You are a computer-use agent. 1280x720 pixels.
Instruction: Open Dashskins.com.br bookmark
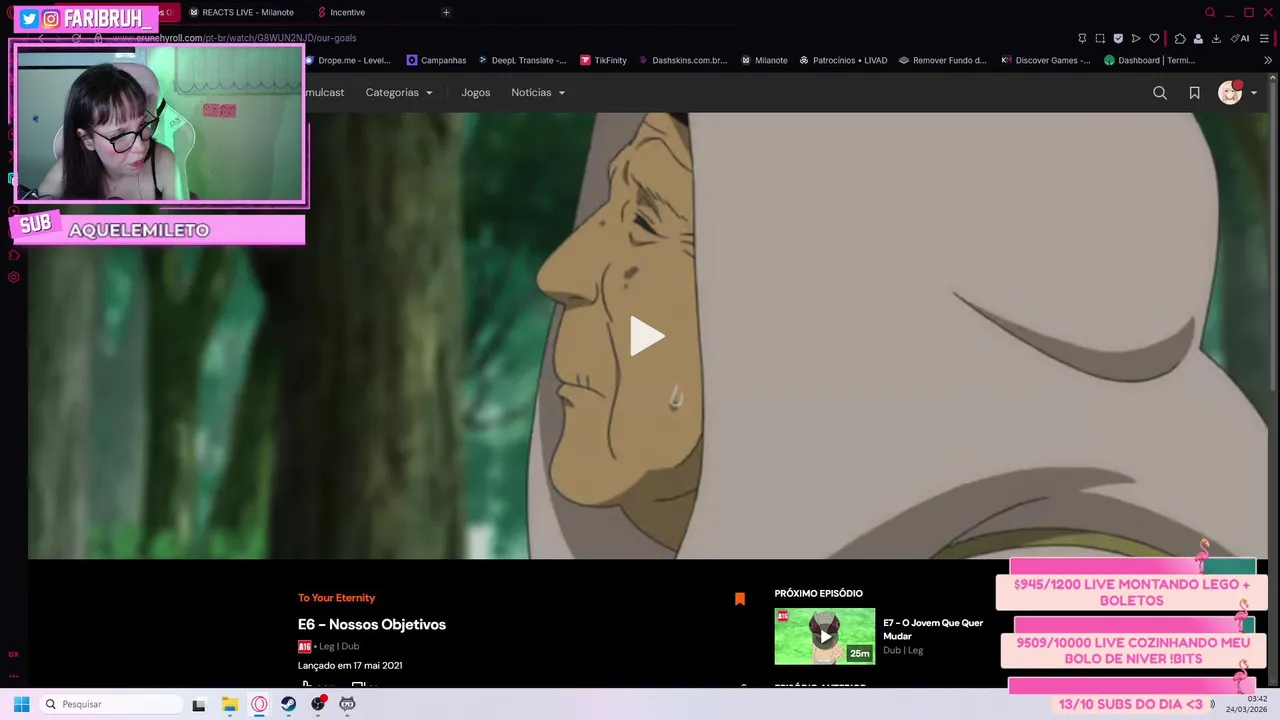[x=683, y=60]
